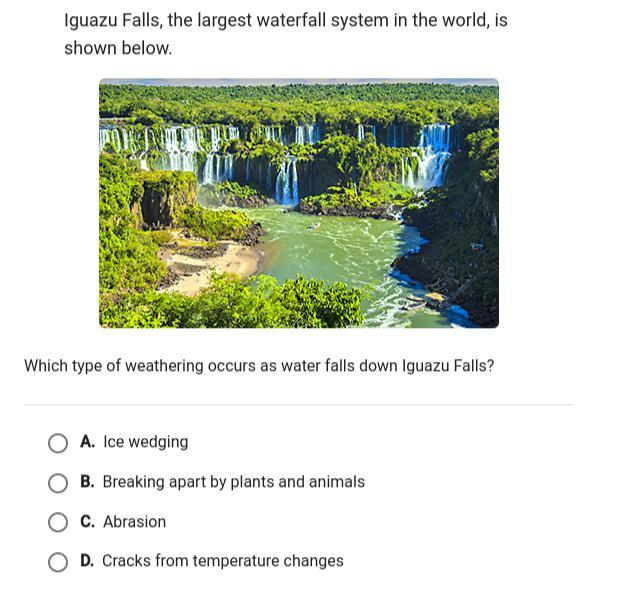Screen dimensions: 640x590
Task: Select the Ice wedging radio button
Action: coord(58,443)
